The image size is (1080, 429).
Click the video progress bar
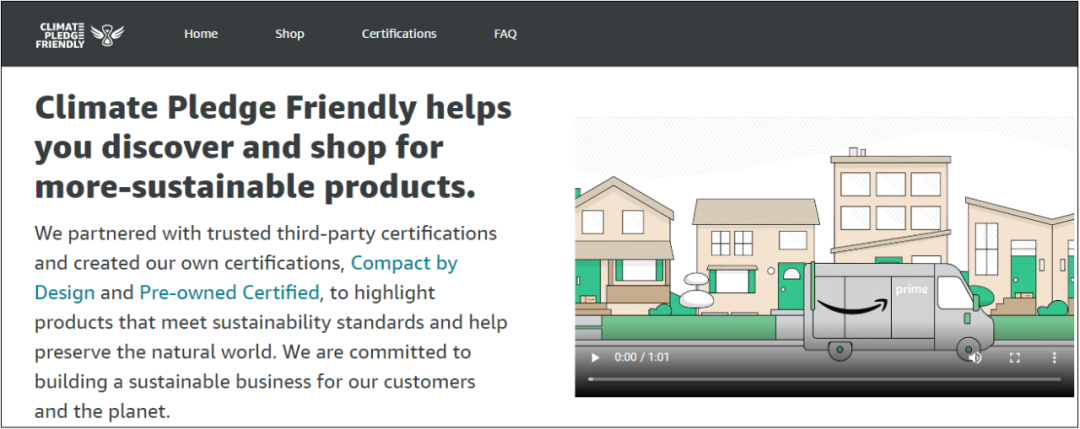point(824,379)
